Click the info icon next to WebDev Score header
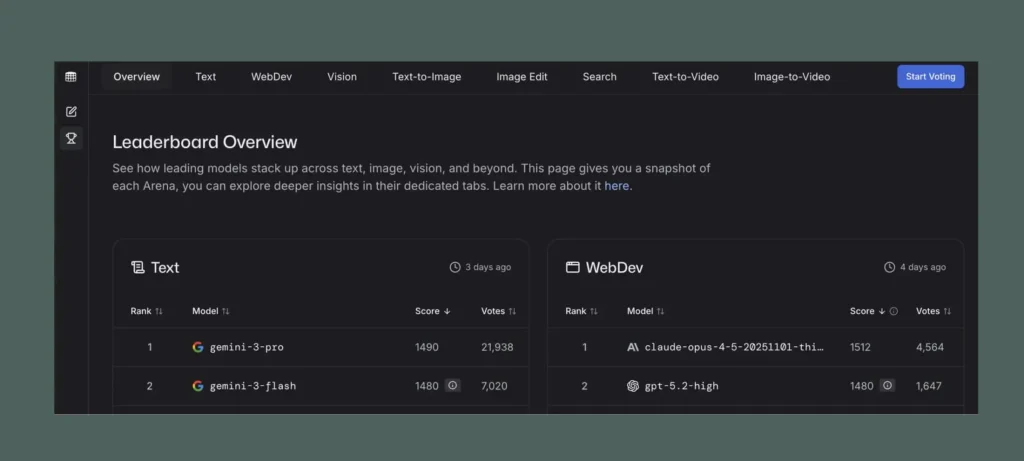This screenshot has width=1024, height=461. 893,311
